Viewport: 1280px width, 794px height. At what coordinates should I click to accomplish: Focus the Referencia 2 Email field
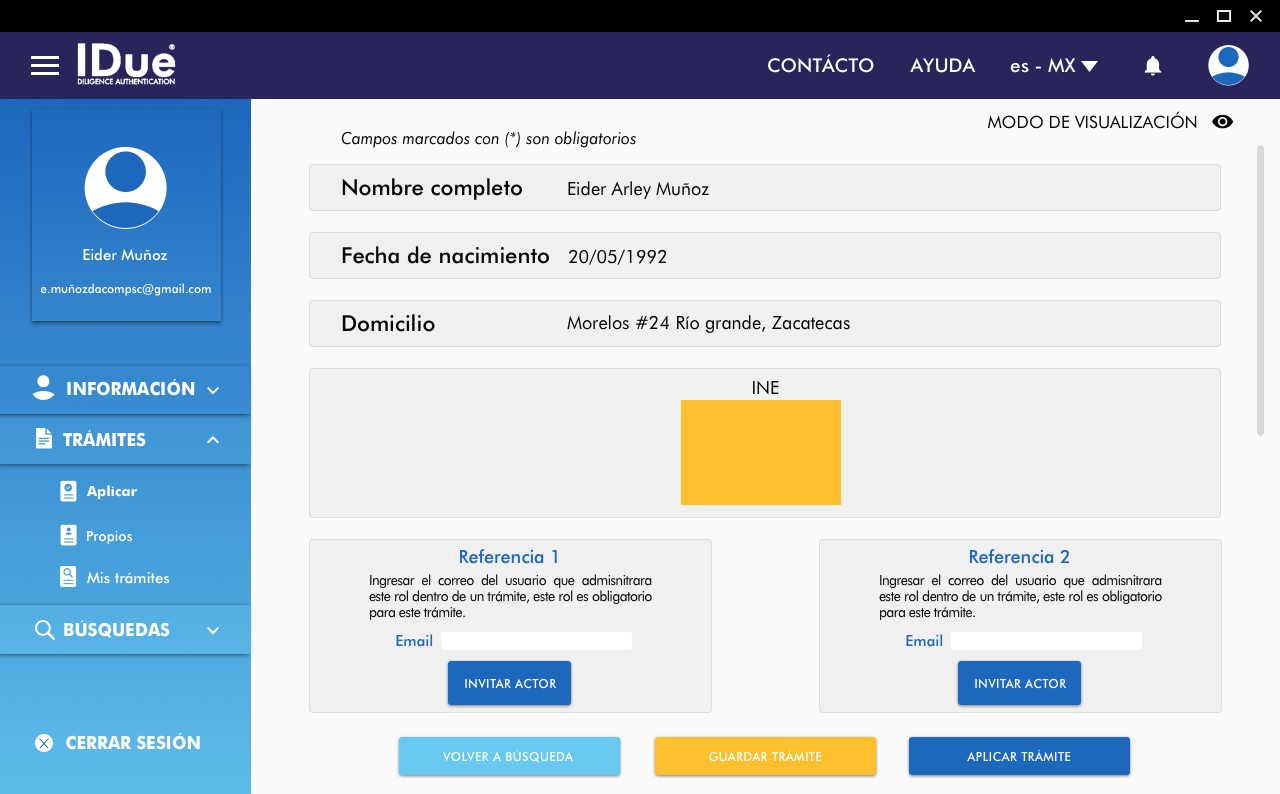pos(1046,641)
